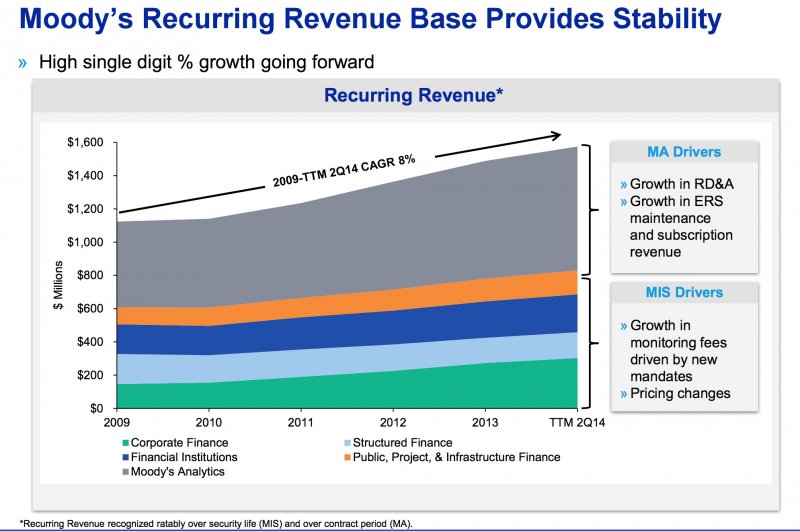Click the orange Public, Project, & Infrastructure swatch

[x=347, y=458]
